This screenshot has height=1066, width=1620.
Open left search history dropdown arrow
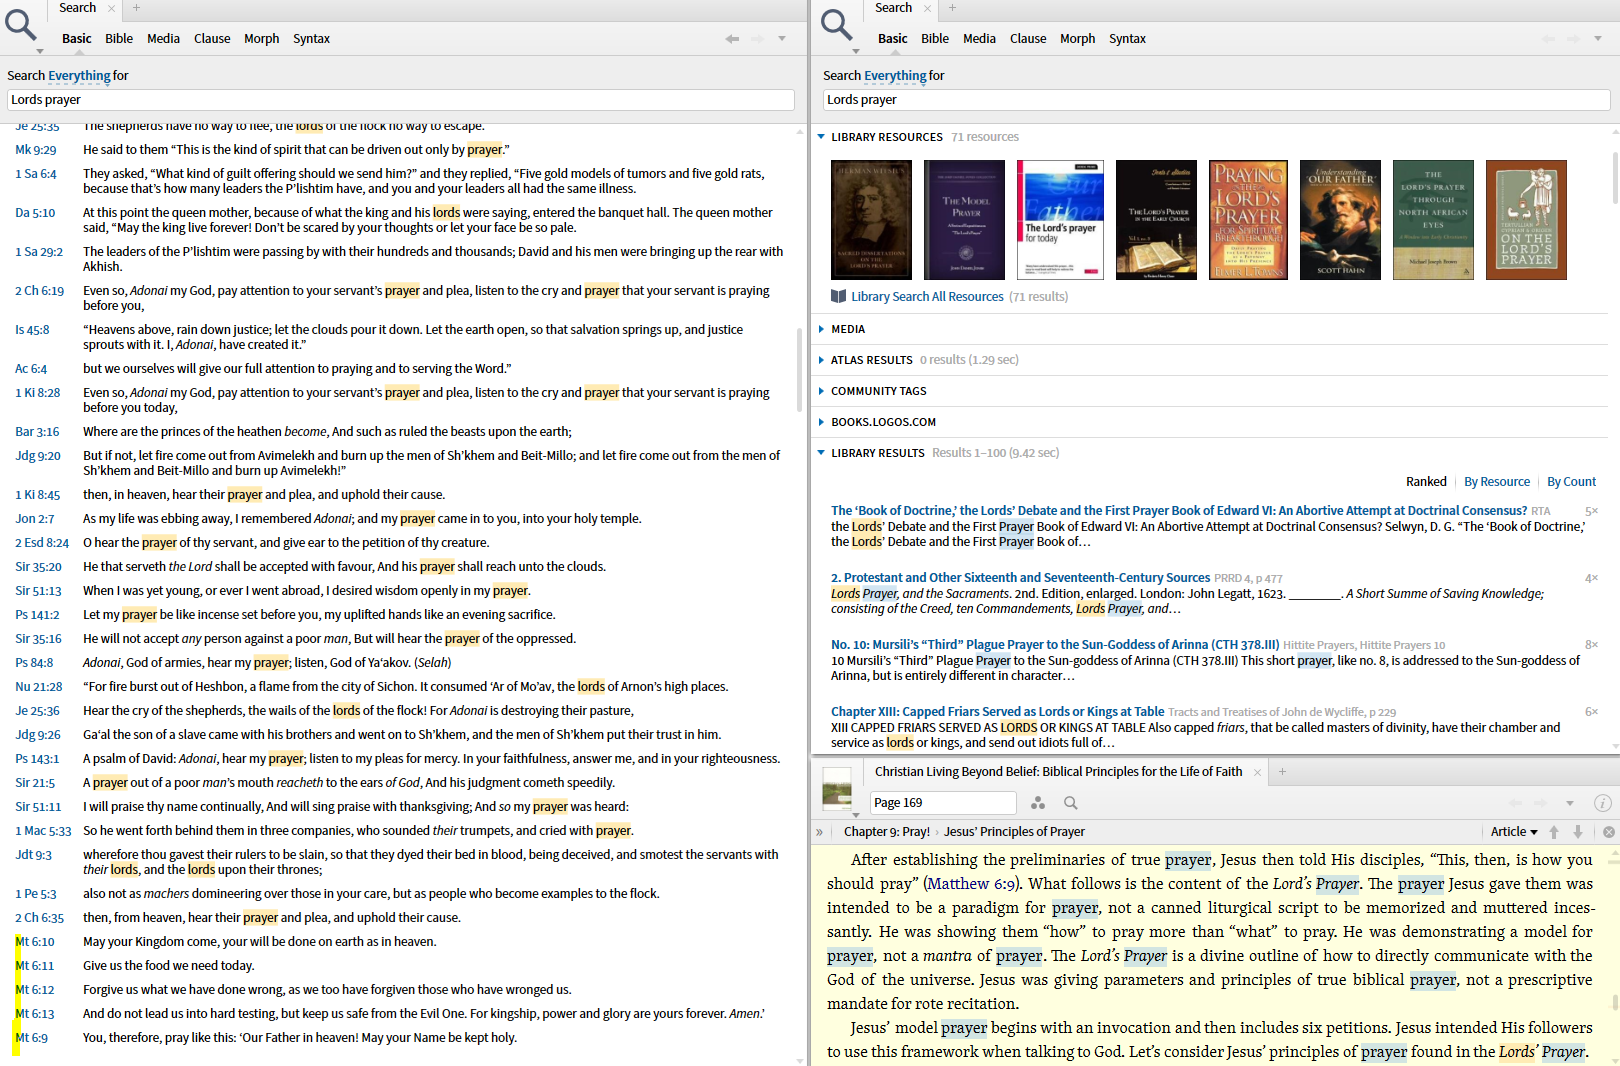[782, 39]
